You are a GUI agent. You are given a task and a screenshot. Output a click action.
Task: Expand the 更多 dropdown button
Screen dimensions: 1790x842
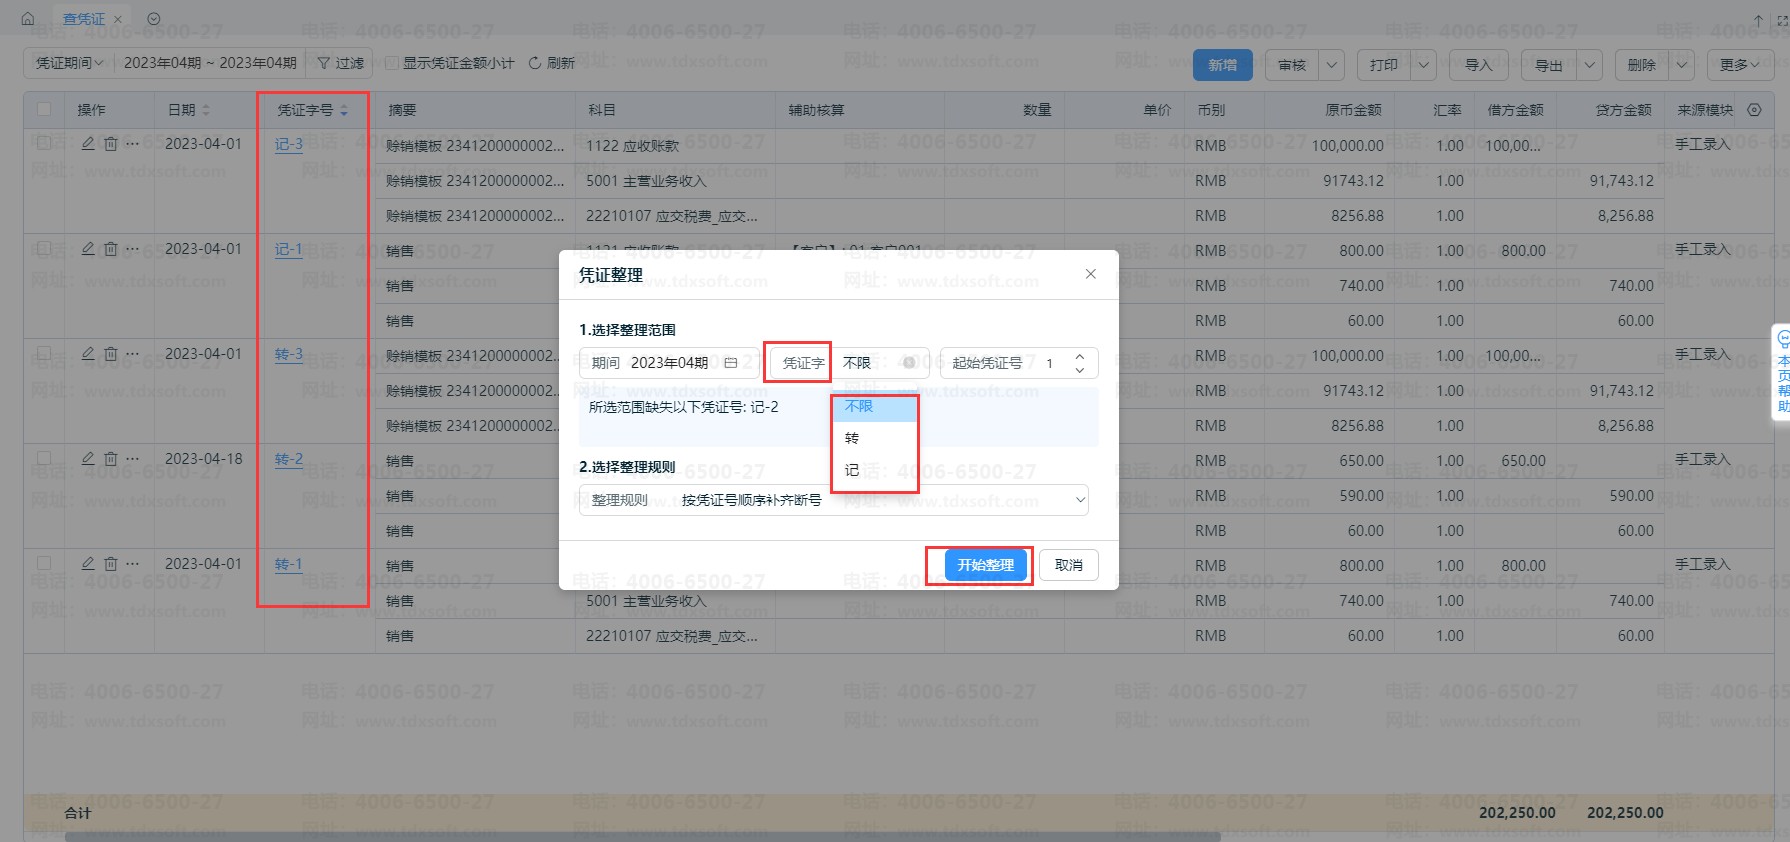coord(1740,65)
